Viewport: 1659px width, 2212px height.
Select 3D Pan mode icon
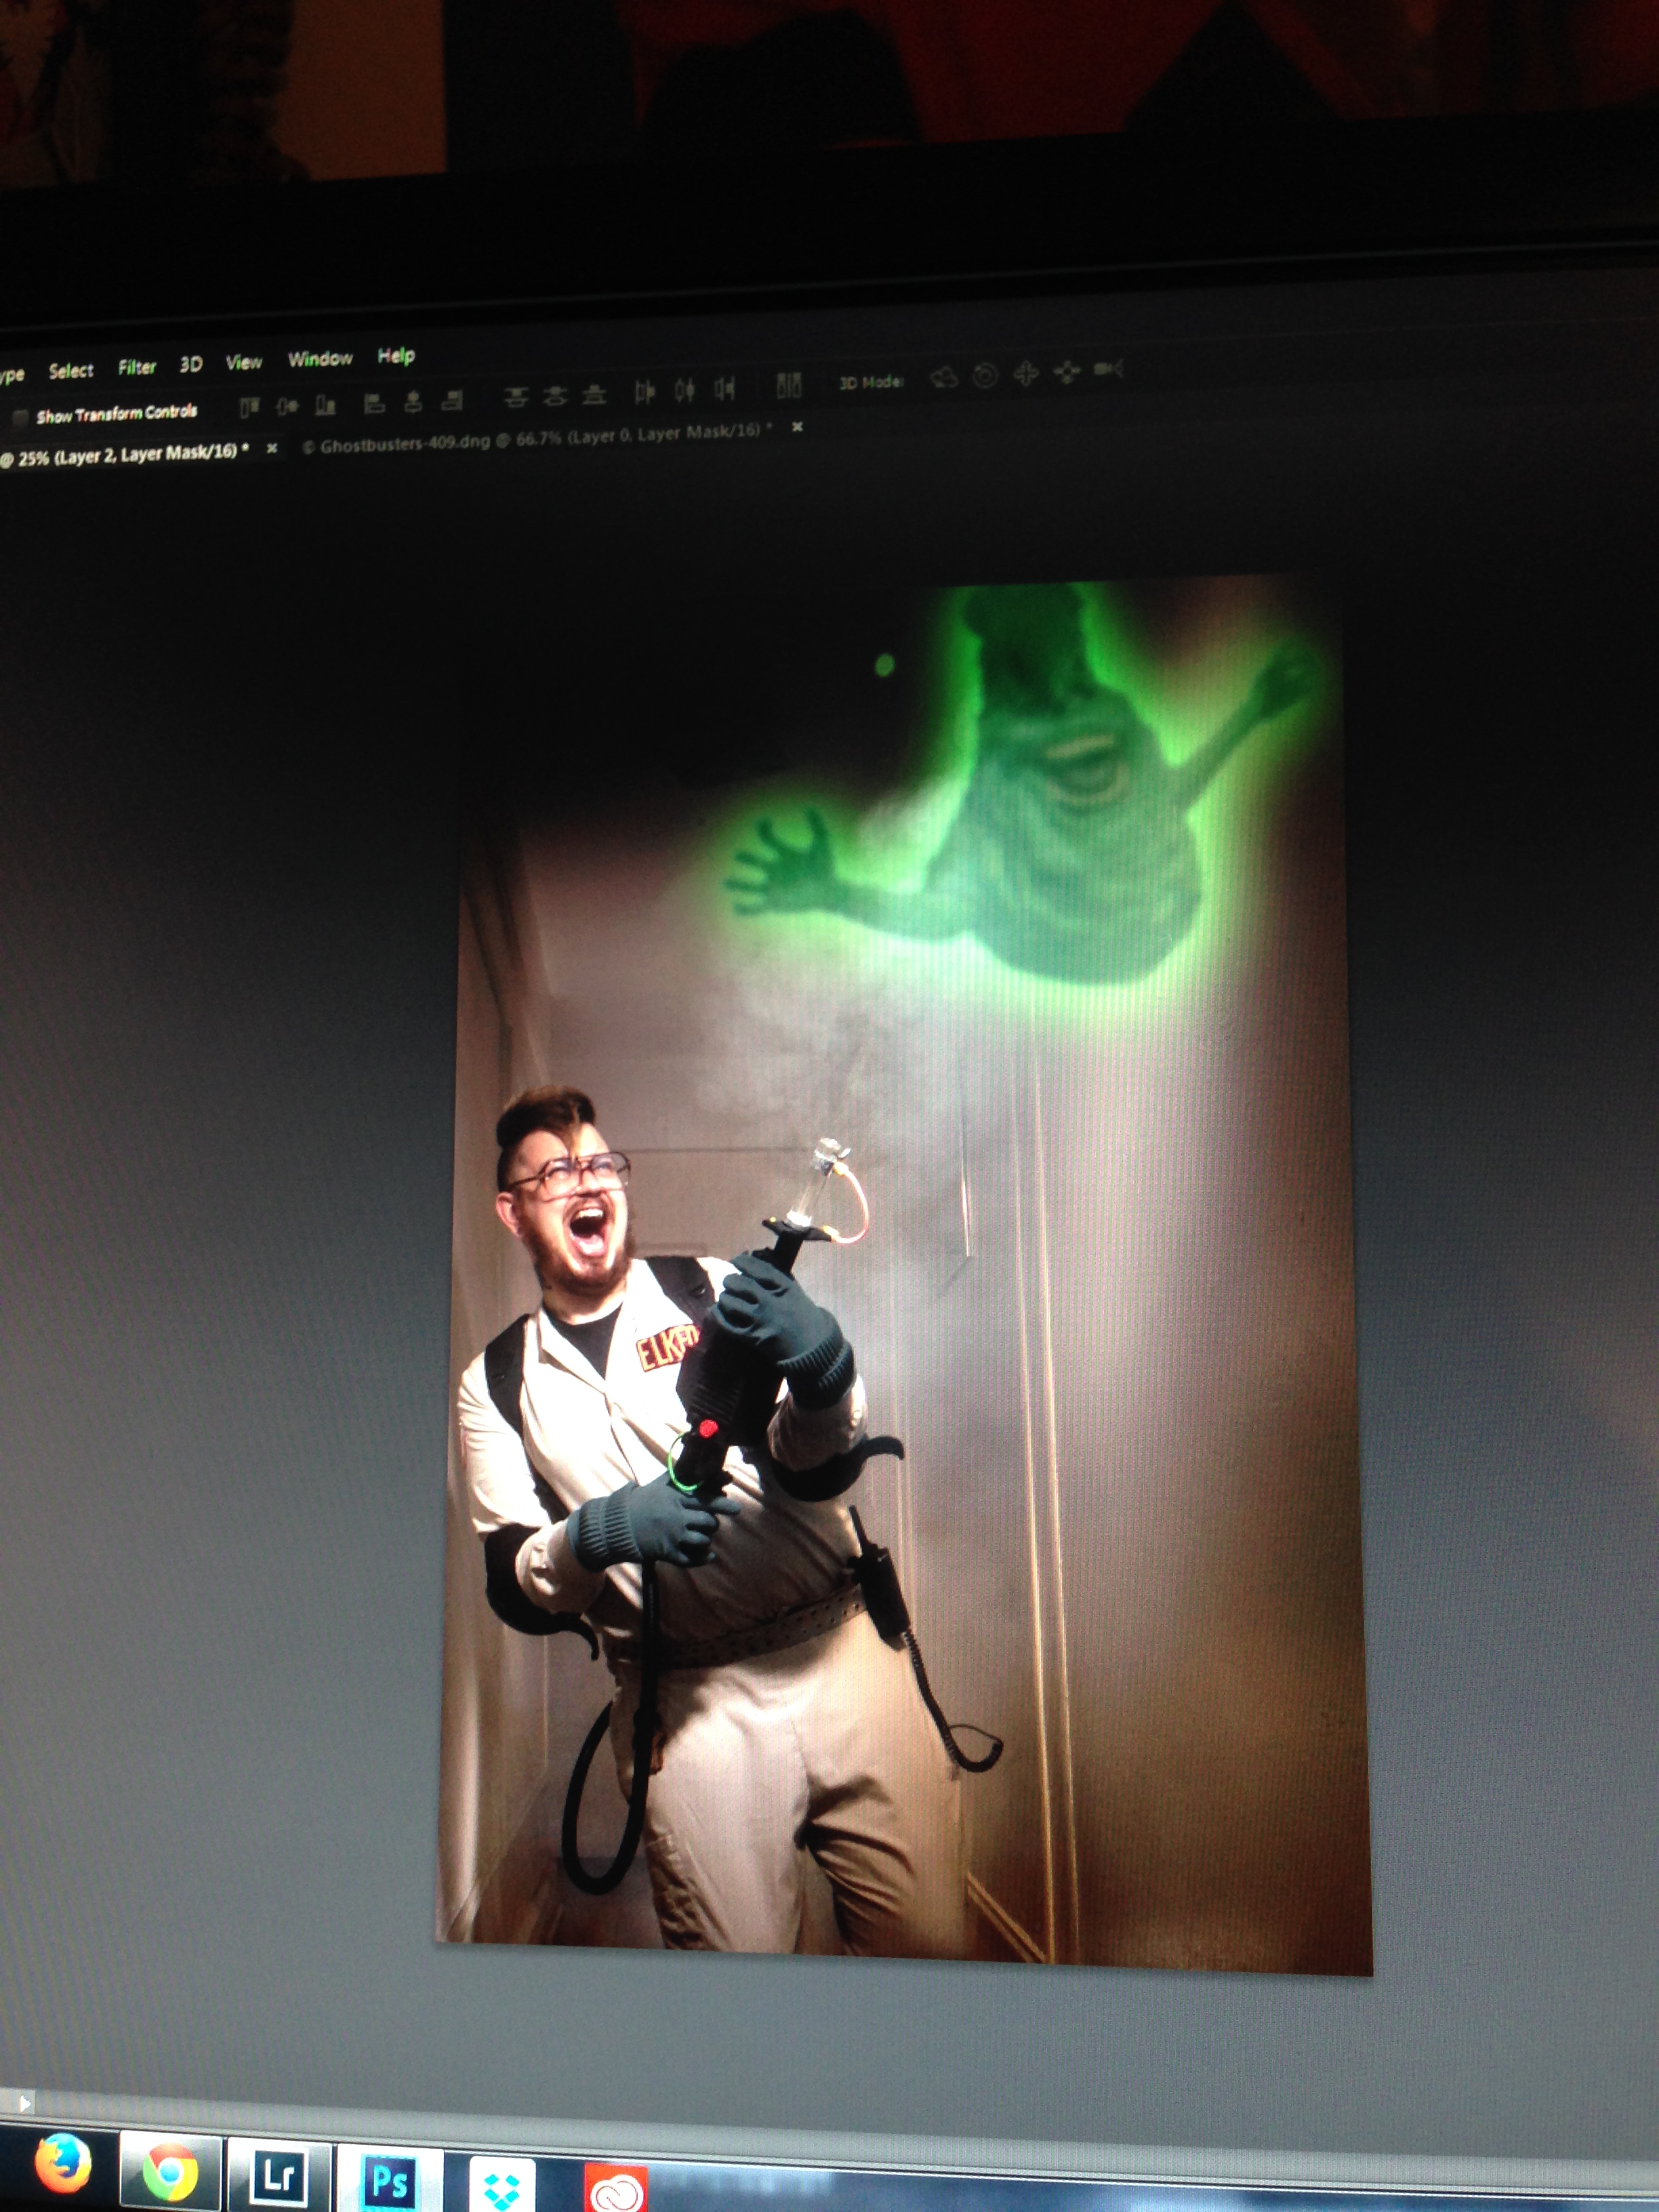[x=1026, y=374]
